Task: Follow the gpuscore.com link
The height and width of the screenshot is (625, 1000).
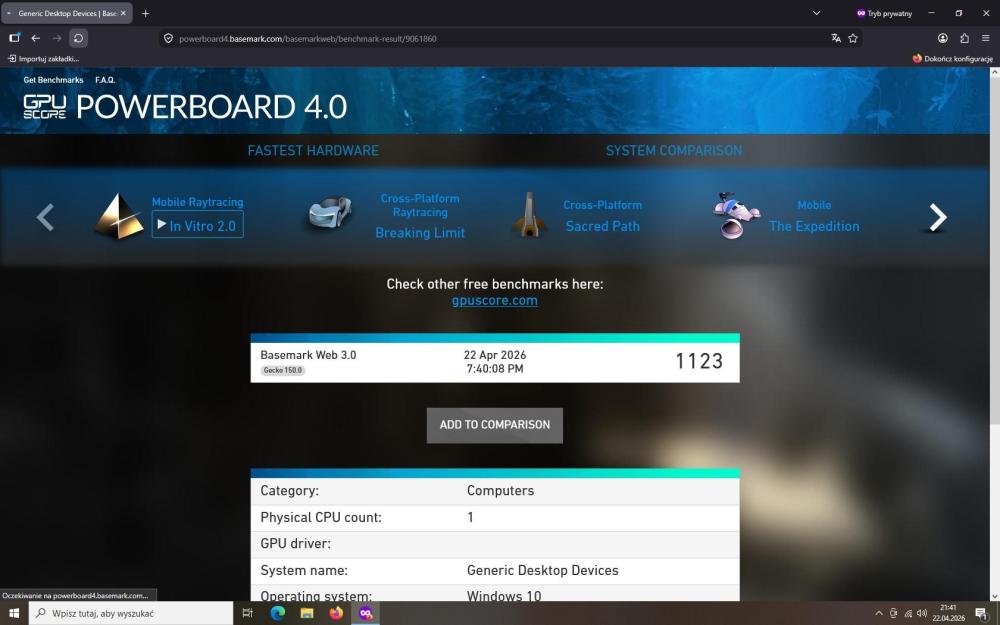Action: (x=494, y=300)
